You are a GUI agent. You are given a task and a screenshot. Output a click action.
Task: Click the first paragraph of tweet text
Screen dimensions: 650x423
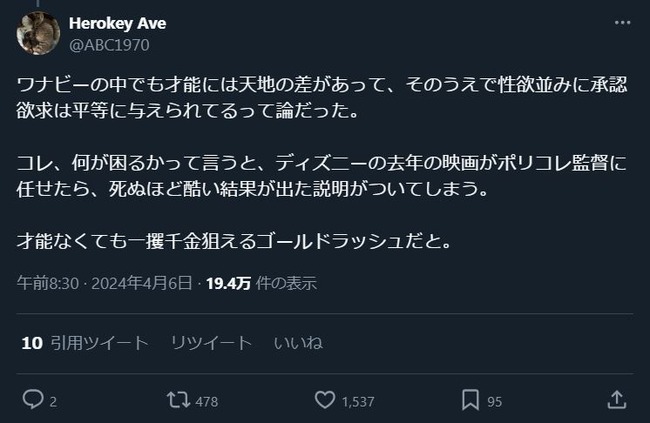click(322, 99)
